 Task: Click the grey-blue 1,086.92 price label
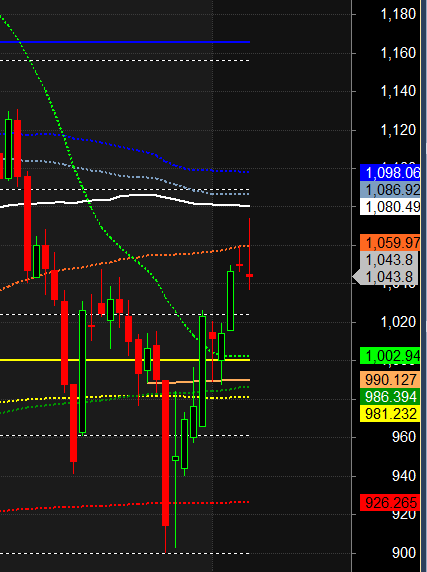390,190
